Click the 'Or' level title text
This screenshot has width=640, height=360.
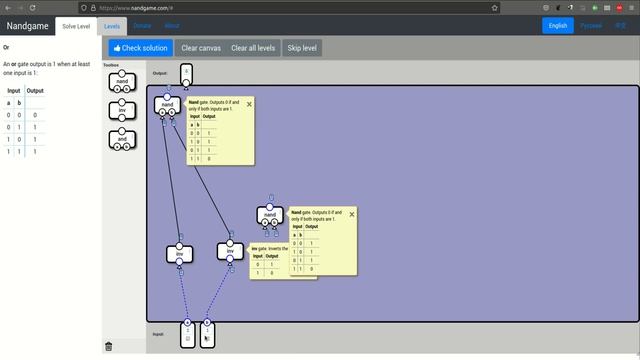coord(6,47)
